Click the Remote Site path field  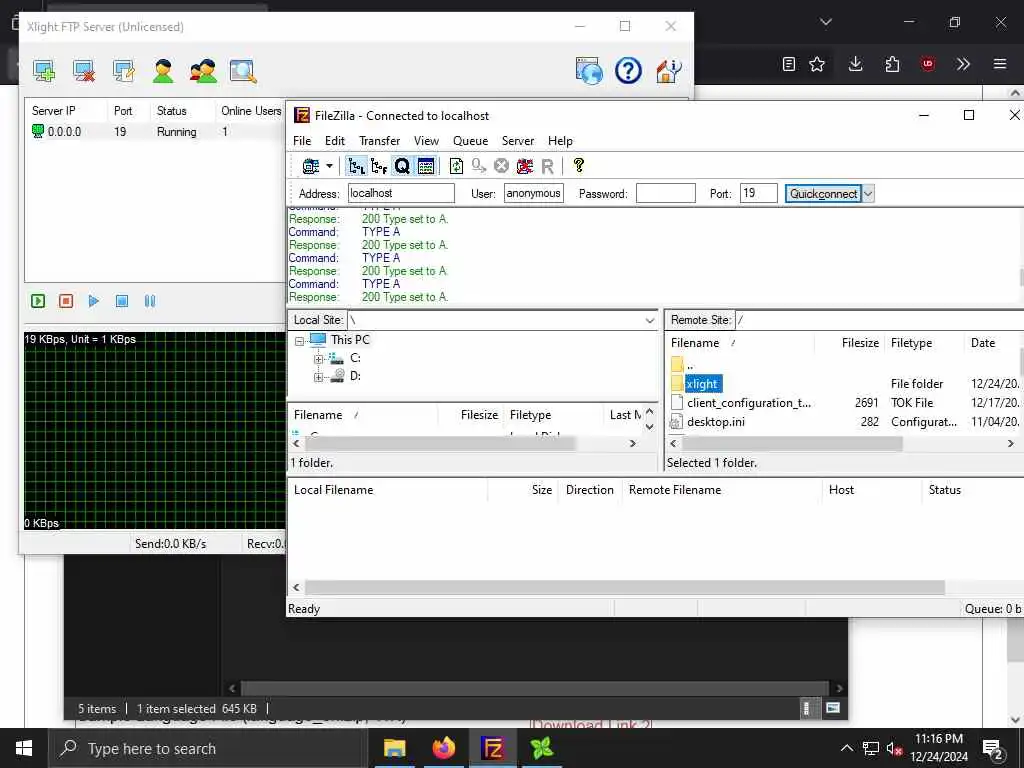(878, 320)
